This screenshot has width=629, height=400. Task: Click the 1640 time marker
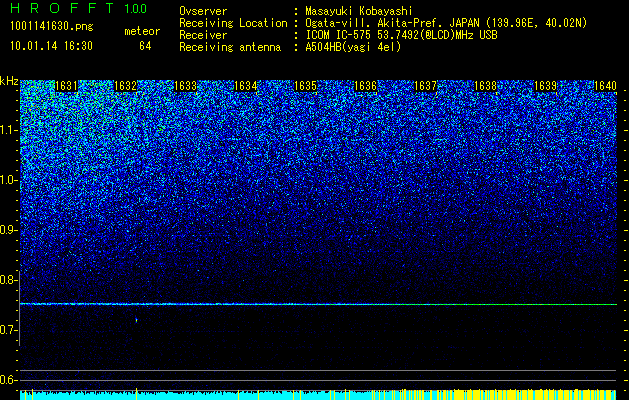tap(605, 86)
